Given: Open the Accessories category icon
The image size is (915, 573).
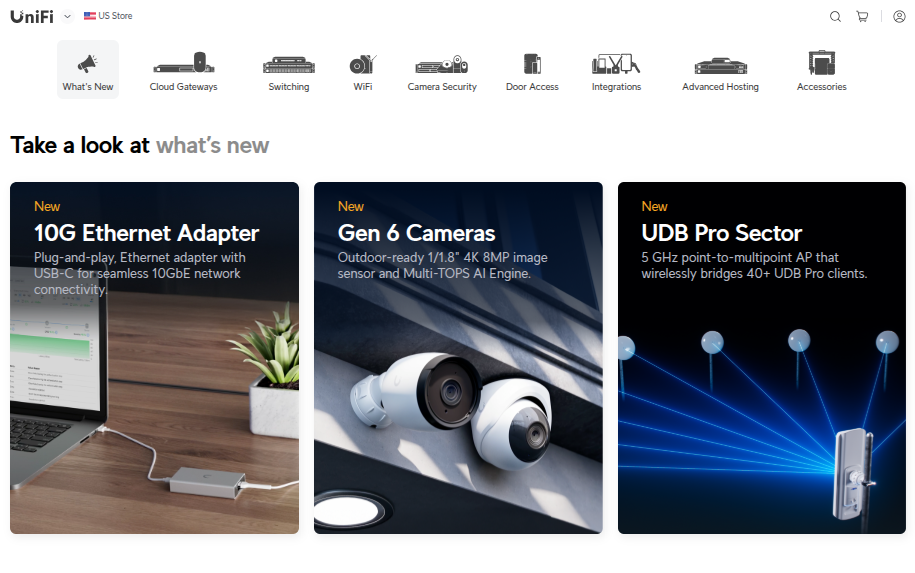Looking at the screenshot, I should pos(822,62).
